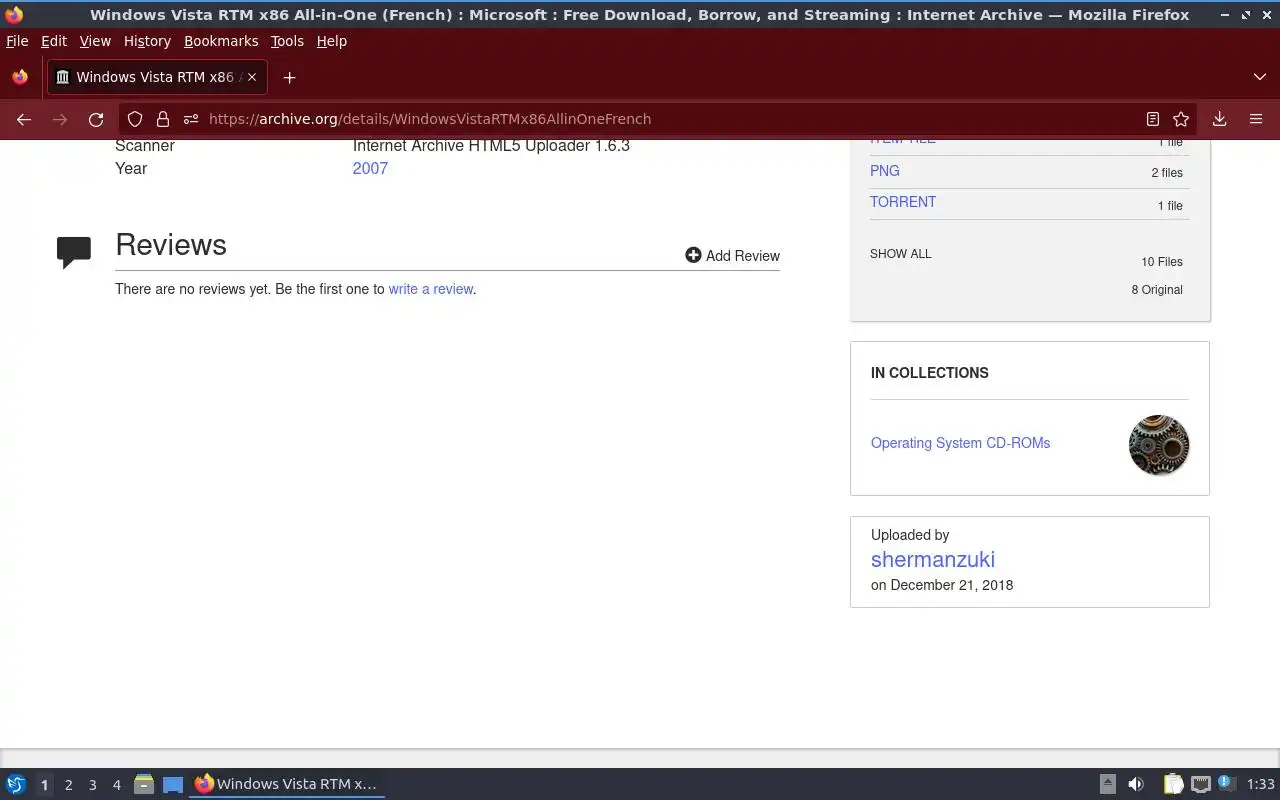Select the Firefox window button in taskbar
The height and width of the screenshot is (800, 1280).
287,784
